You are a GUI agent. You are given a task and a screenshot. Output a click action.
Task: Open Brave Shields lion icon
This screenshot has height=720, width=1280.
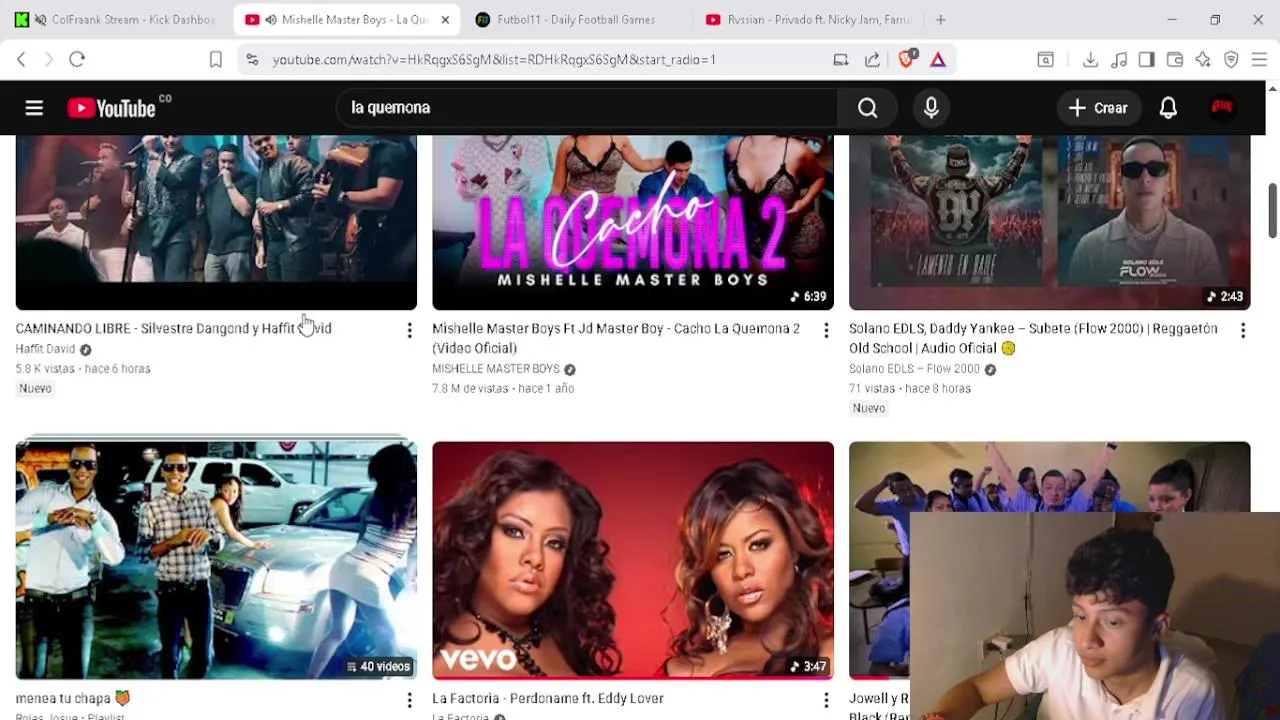[x=906, y=60]
